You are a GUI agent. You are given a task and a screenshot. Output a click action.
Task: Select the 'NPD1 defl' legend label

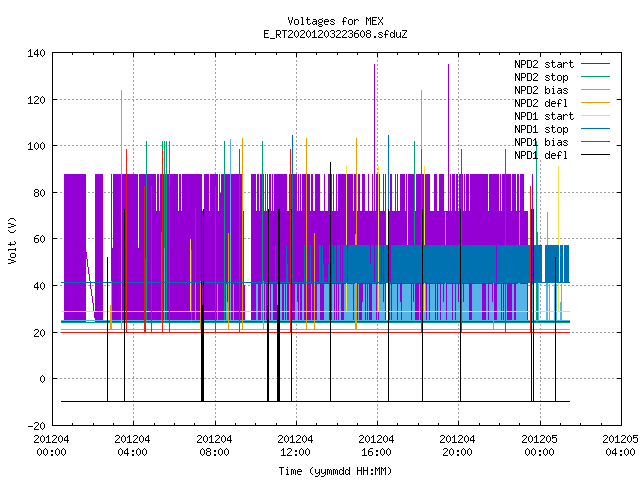tap(541, 155)
